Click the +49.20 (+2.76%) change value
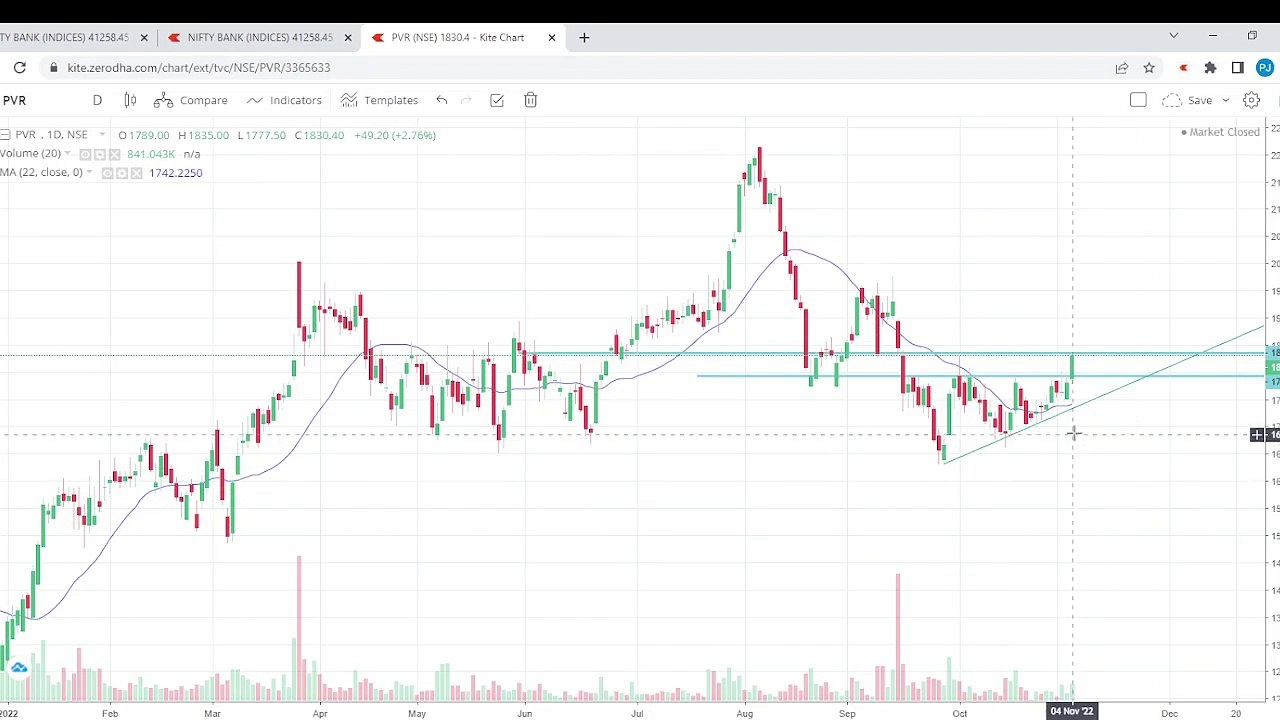 [x=395, y=135]
